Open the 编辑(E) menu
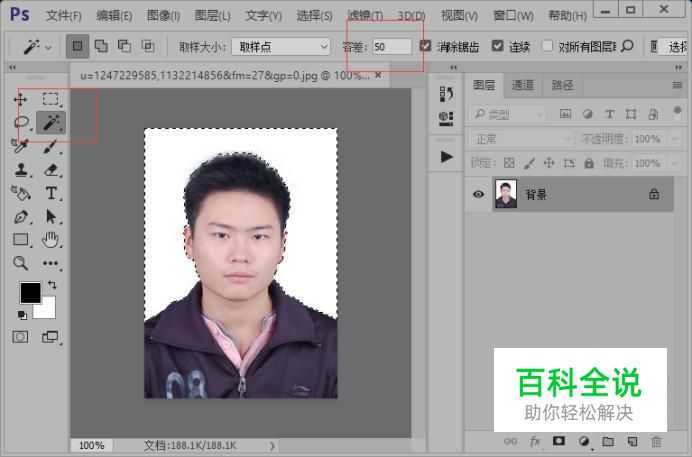Viewport: 692px width, 457px height. 114,16
